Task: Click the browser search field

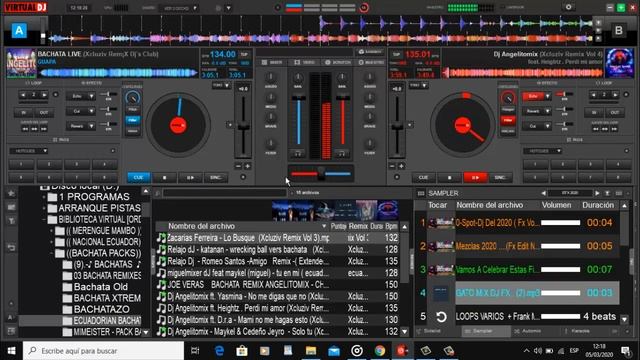Action: 224,193
